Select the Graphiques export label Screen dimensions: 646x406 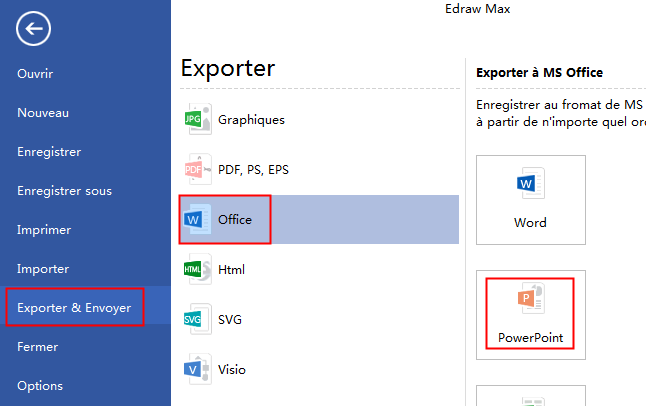(x=251, y=120)
